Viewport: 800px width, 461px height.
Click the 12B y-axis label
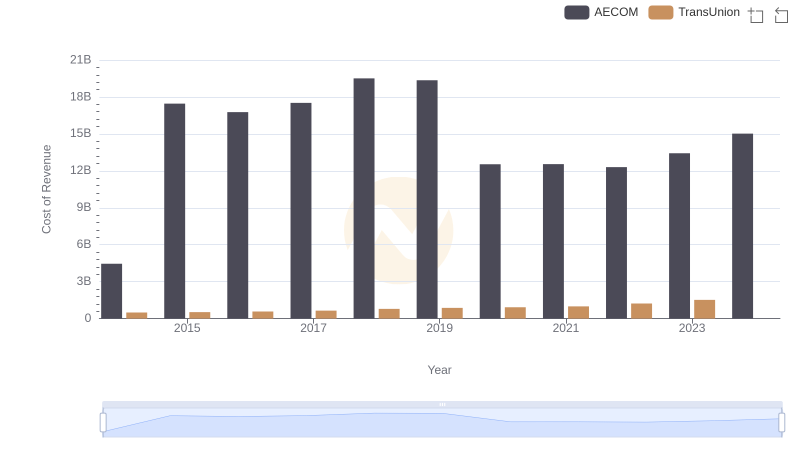click(x=81, y=170)
